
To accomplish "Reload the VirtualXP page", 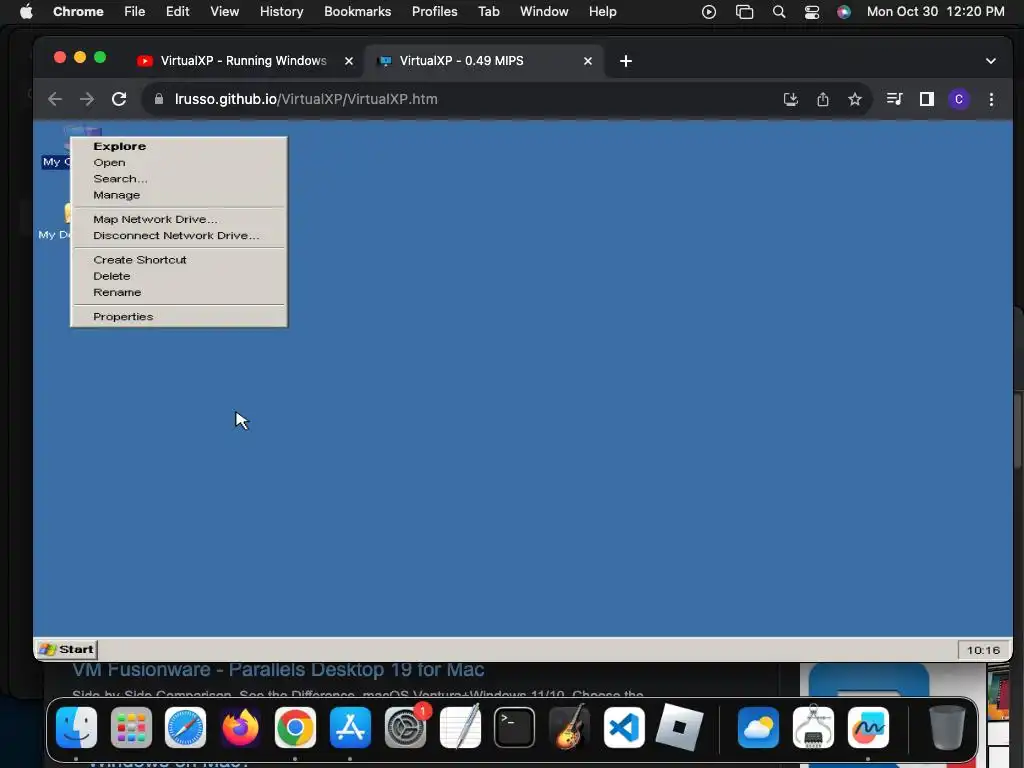I will pos(119,99).
